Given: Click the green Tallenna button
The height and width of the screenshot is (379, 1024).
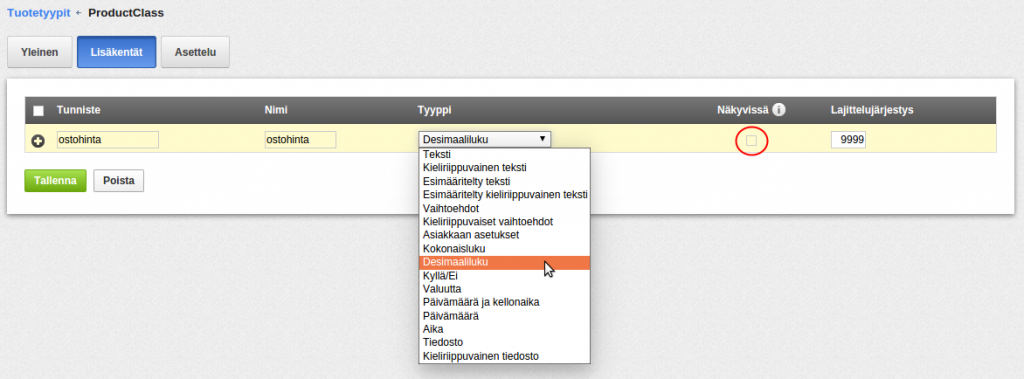Looking at the screenshot, I should coord(56,181).
